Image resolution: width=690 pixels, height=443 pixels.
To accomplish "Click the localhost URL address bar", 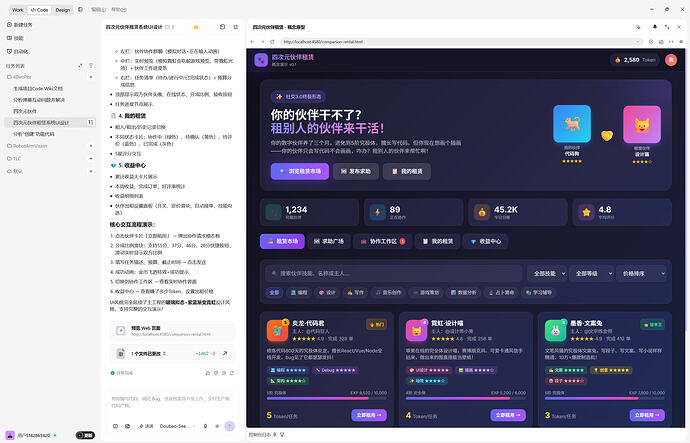I will pyautogui.click(x=461, y=42).
